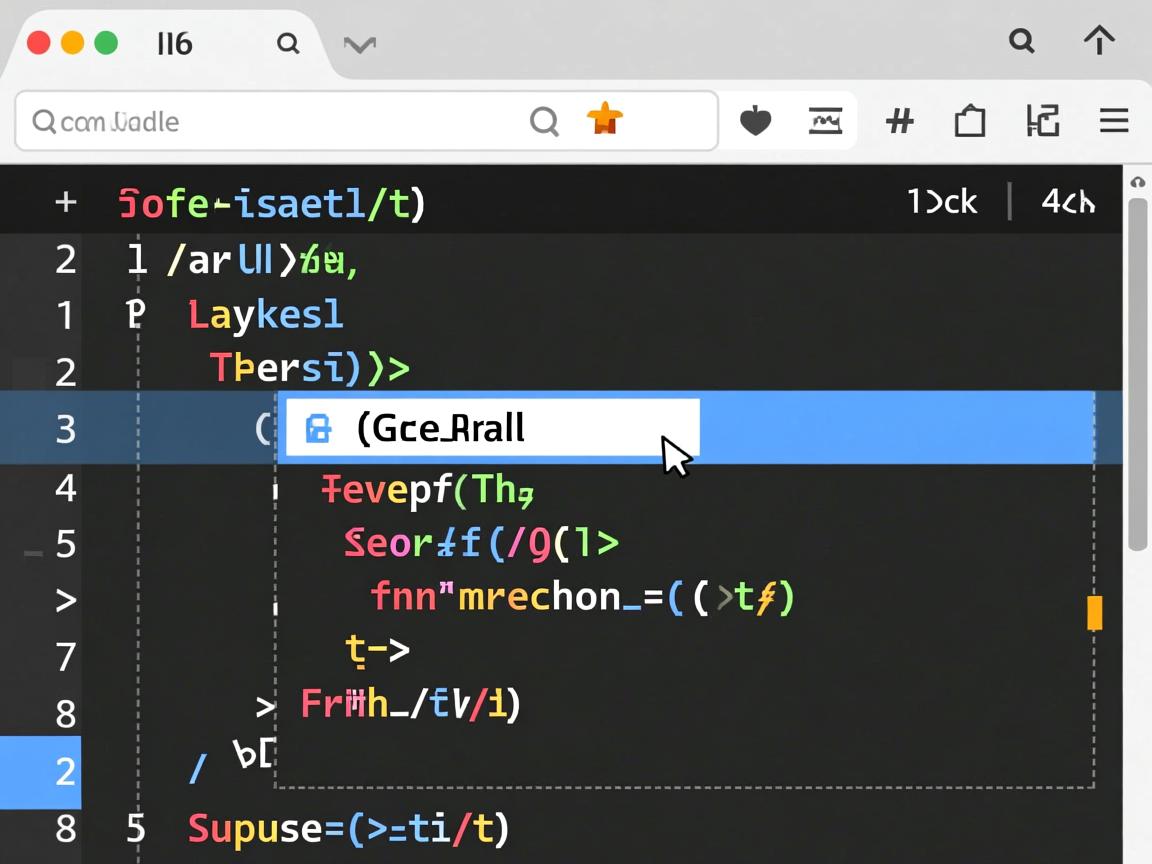Image resolution: width=1152 pixels, height=864 pixels.
Task: Click the vertical scrollbar thumb
Action: (1137, 372)
